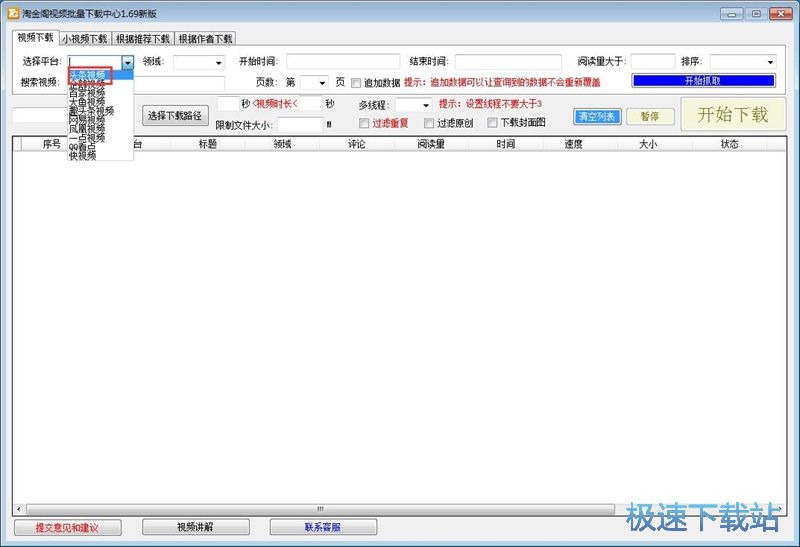This screenshot has height=547, width=800.
Task: Open the 多线程 thread count dropdown
Action: click(426, 106)
